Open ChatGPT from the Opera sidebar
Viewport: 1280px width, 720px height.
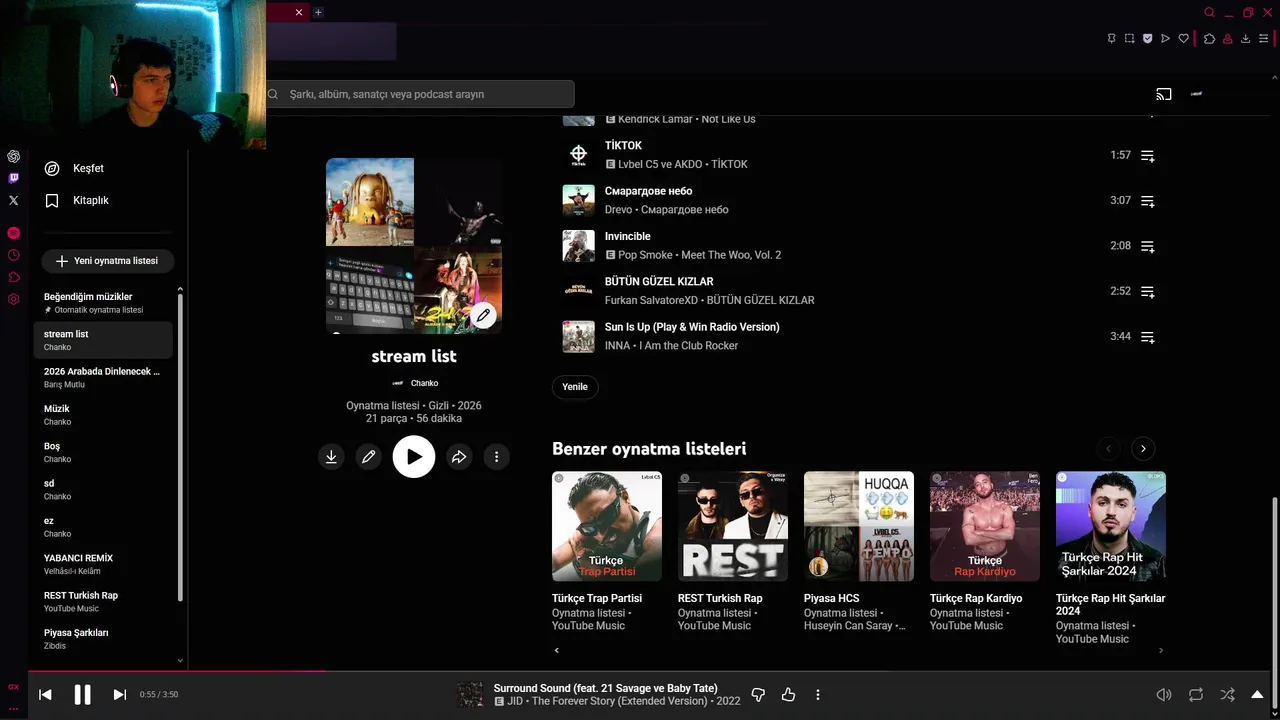click(x=13, y=156)
